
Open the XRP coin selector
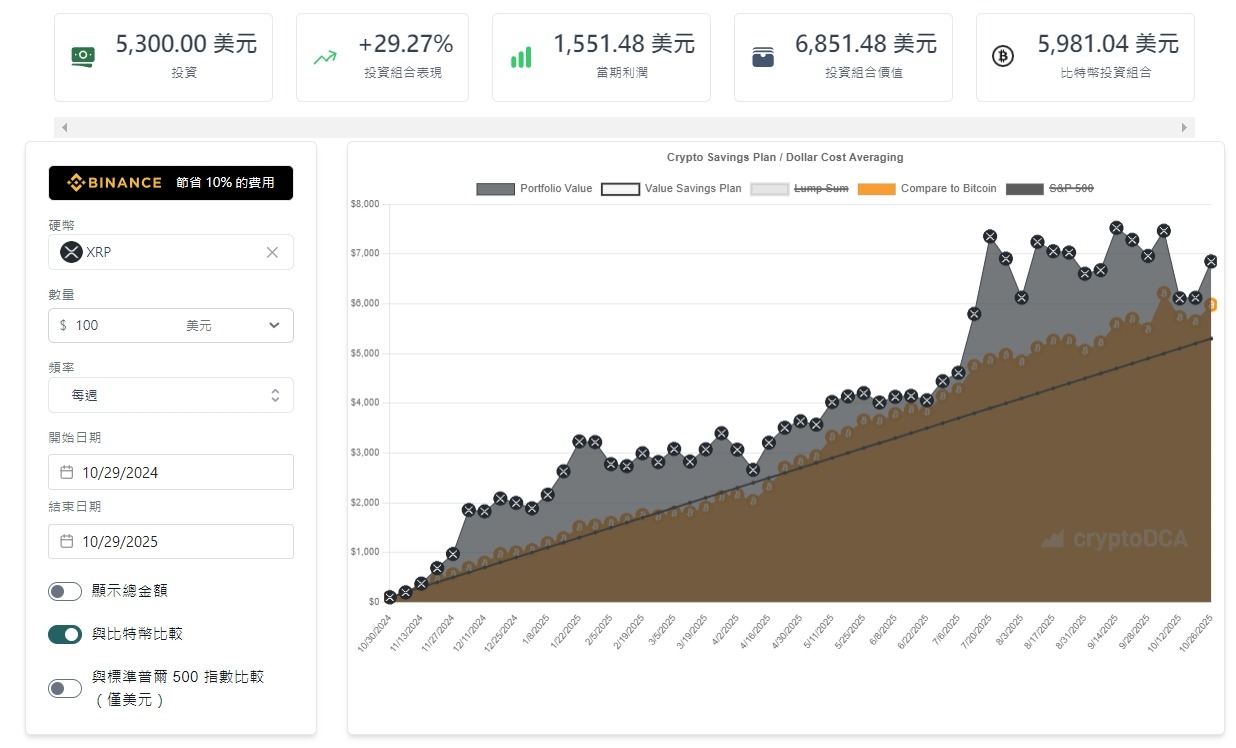[x=160, y=252]
